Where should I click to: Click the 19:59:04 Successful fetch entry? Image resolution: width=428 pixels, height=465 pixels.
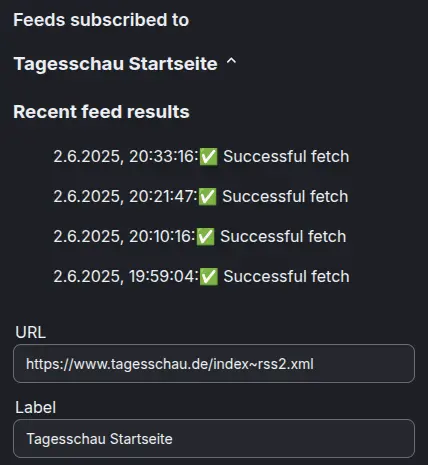pyautogui.click(x=201, y=276)
